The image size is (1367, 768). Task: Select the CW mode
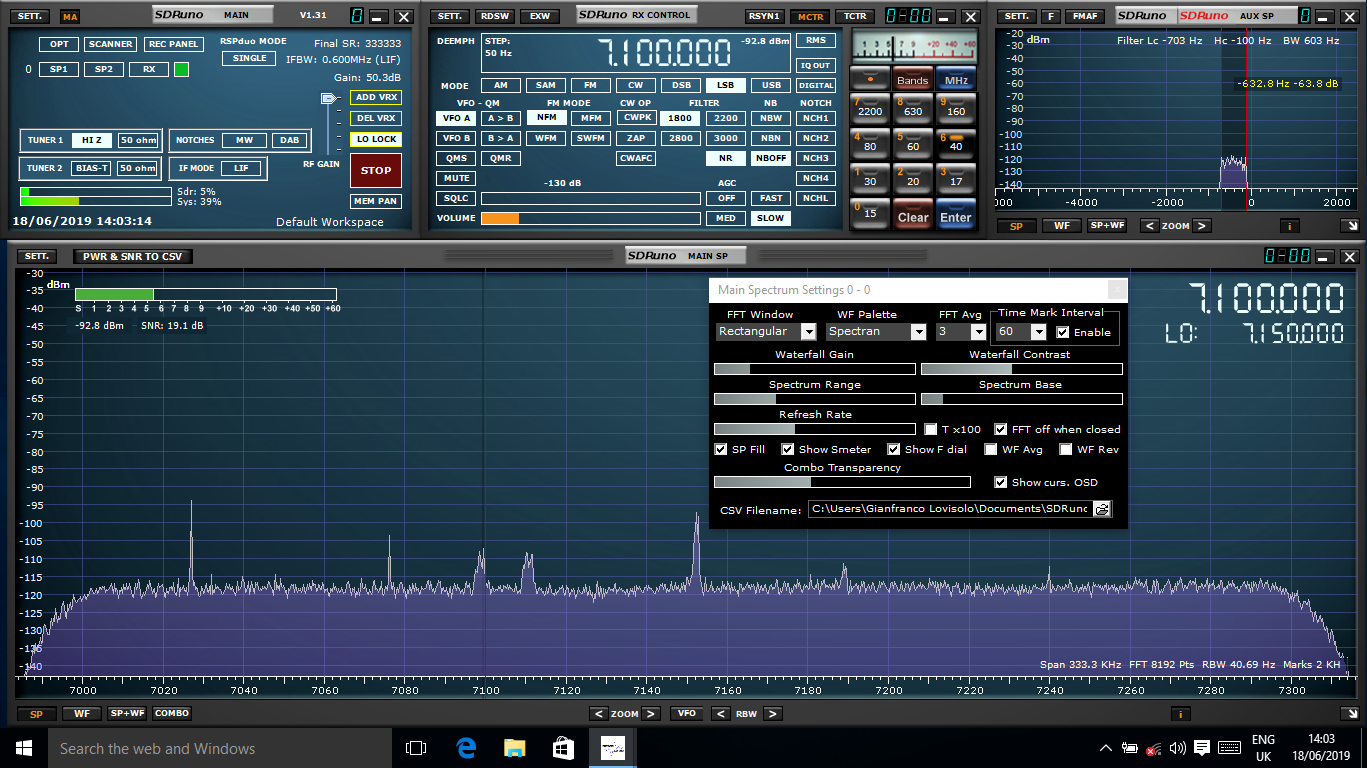(635, 85)
